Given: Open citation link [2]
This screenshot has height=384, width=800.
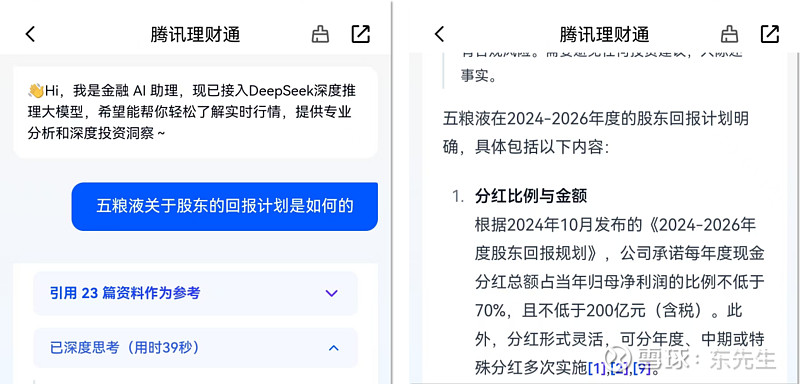Looking at the screenshot, I should [x=619, y=368].
